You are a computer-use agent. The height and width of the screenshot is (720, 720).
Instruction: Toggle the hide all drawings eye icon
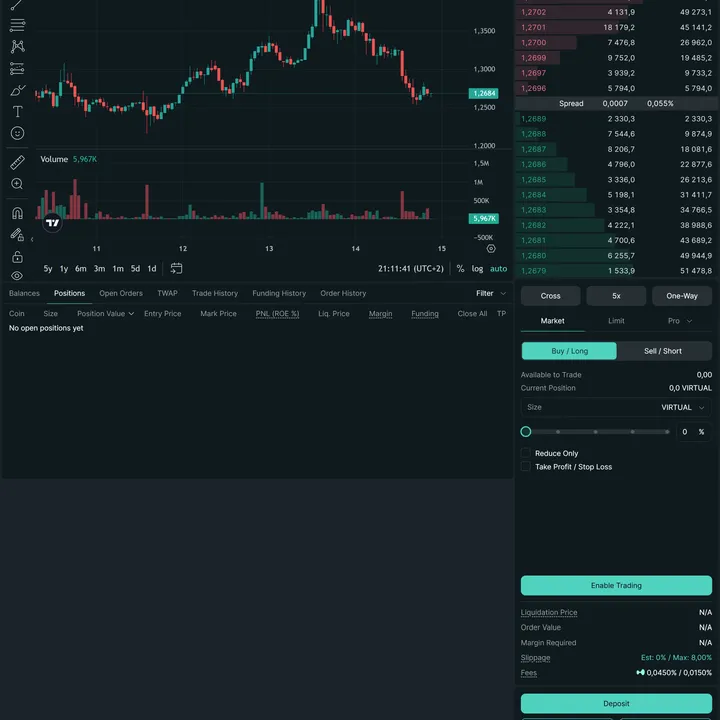pyautogui.click(x=17, y=276)
